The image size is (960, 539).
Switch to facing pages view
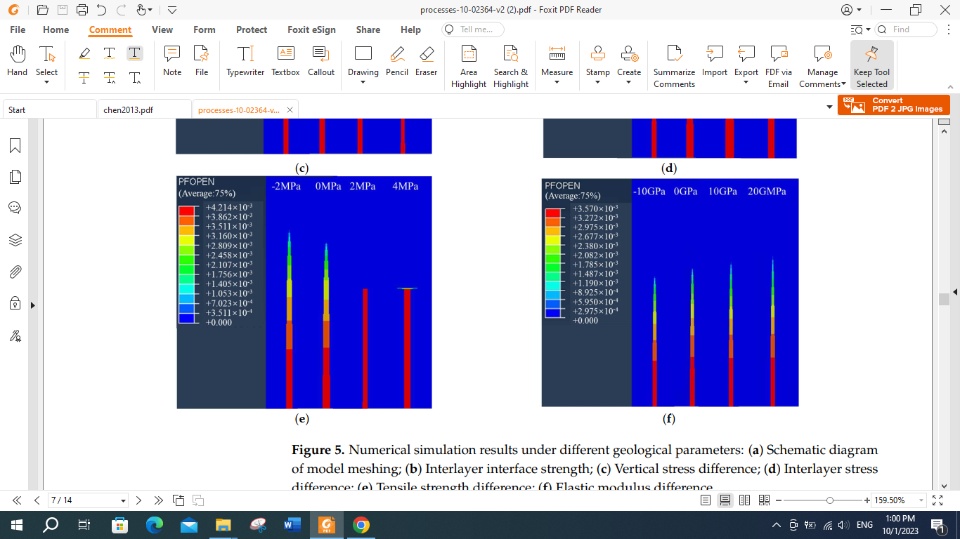(x=745, y=500)
